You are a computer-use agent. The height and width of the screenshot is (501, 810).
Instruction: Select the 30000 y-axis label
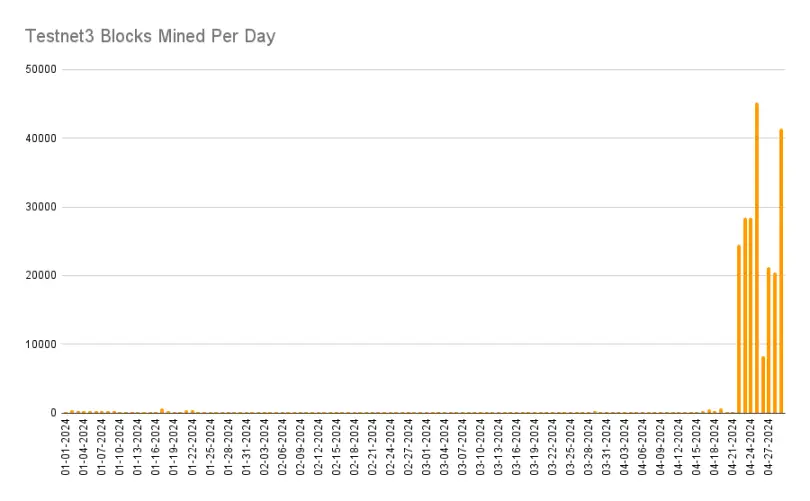pos(40,207)
